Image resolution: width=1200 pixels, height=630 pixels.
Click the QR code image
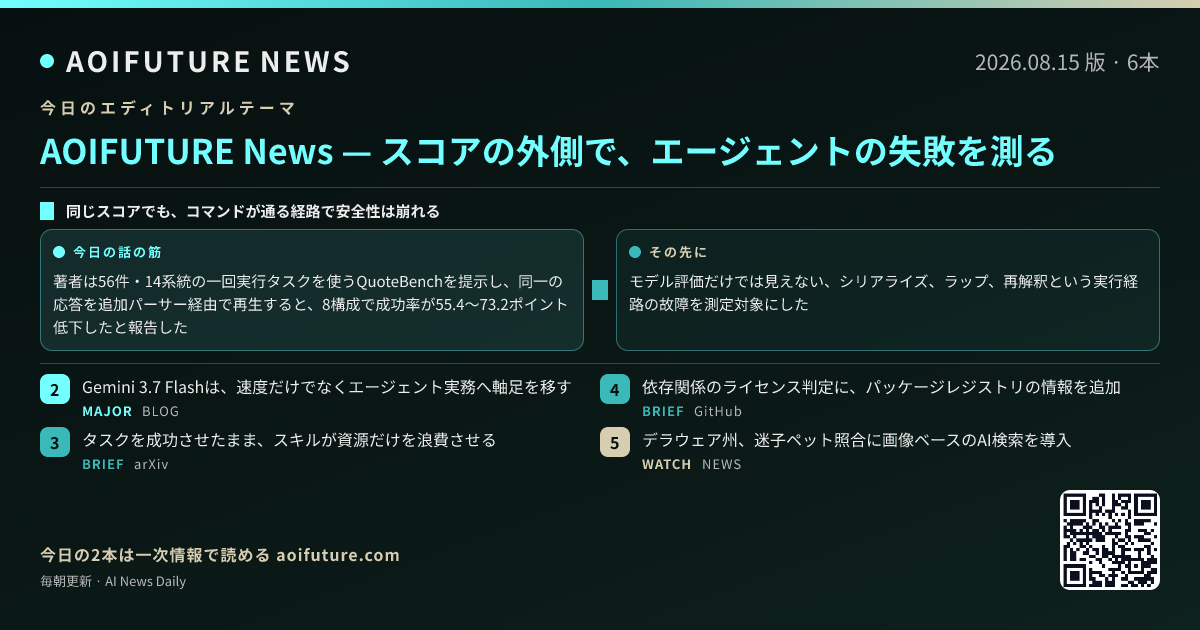click(x=1110, y=540)
